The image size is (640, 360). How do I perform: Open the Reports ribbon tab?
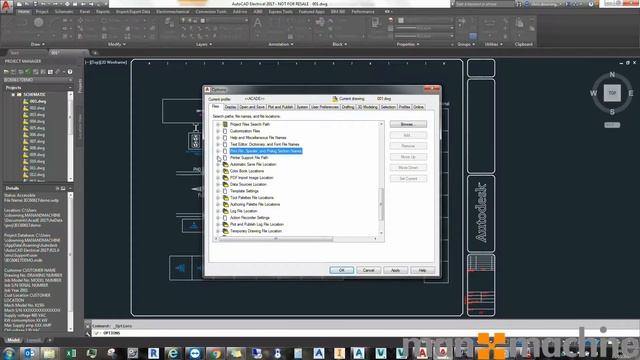pyautogui.click(x=103, y=11)
